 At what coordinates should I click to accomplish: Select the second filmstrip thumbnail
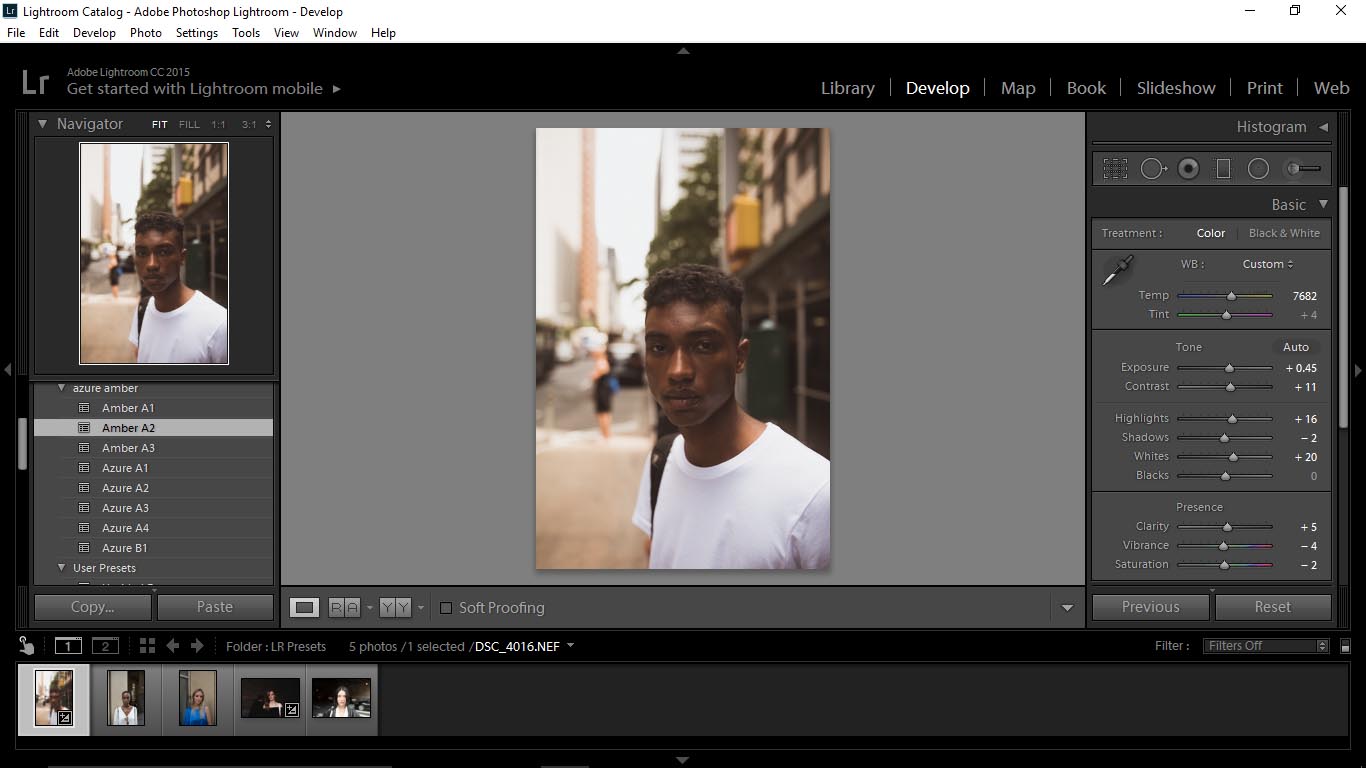pos(126,698)
